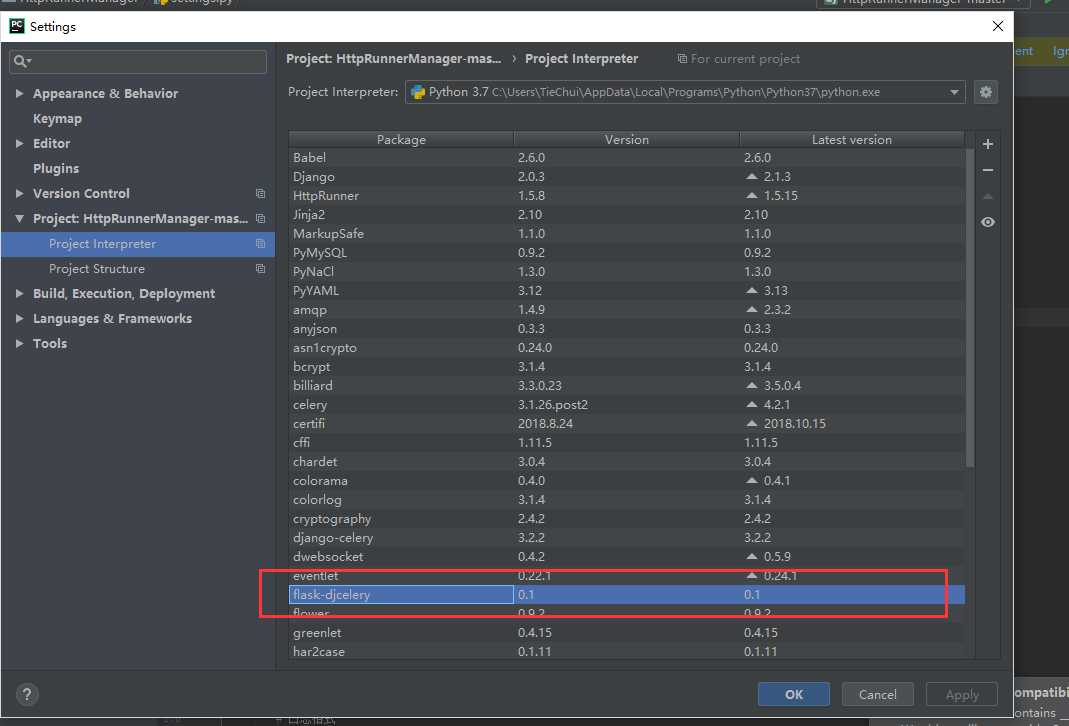1069x726 pixels.
Task: Select the billiard package row
Action: coord(627,385)
